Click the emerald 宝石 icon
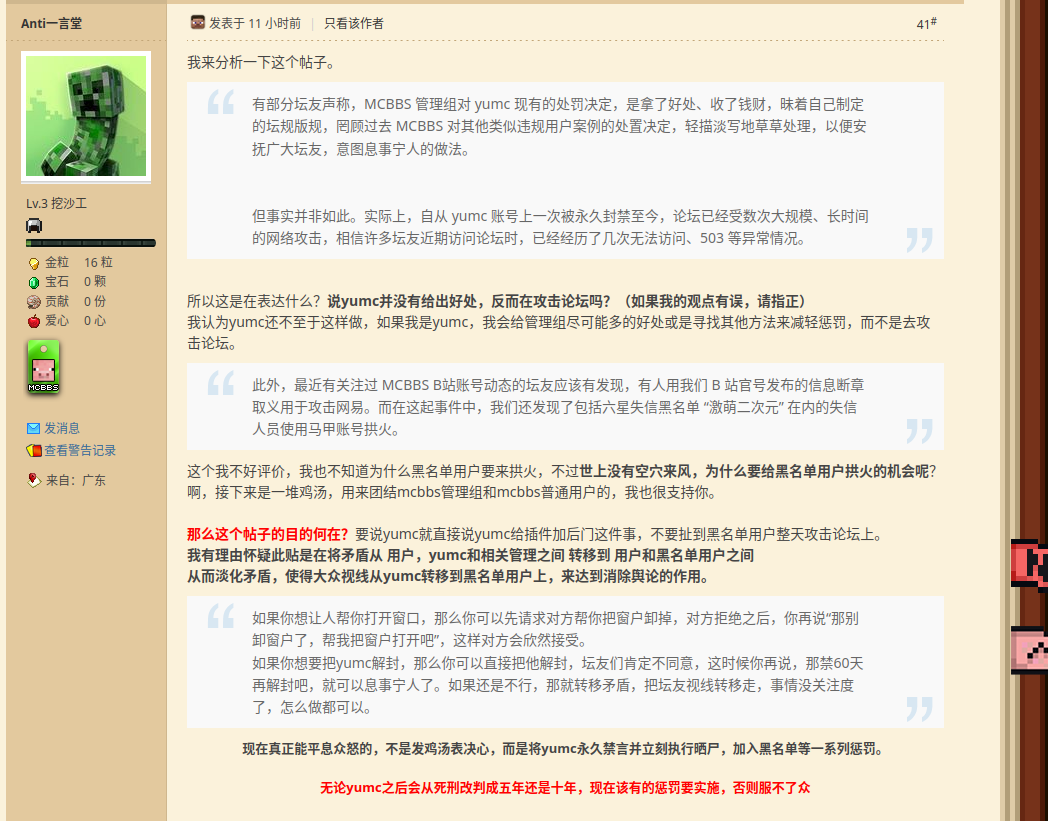The width and height of the screenshot is (1048, 821). 34,282
